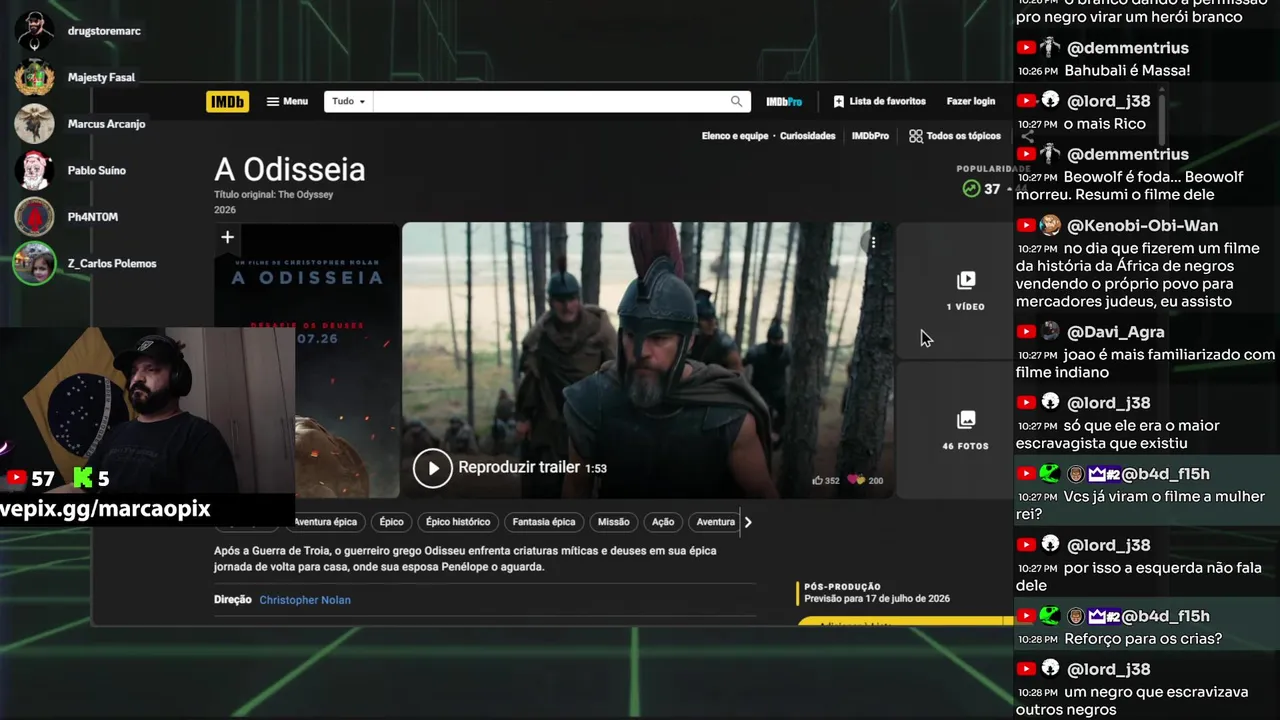Open @Davi_Agra chat username
This screenshot has height=720, width=1280.
[x=1116, y=332]
